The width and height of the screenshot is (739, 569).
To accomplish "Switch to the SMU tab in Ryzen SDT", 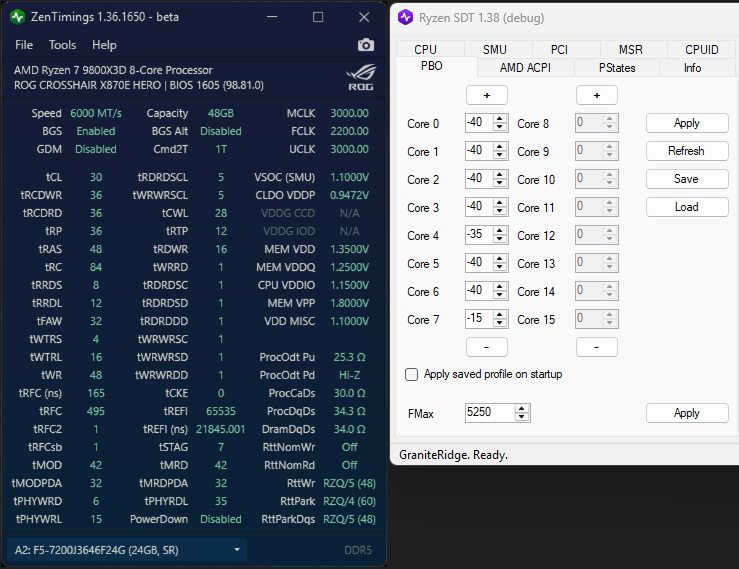I will [x=494, y=49].
